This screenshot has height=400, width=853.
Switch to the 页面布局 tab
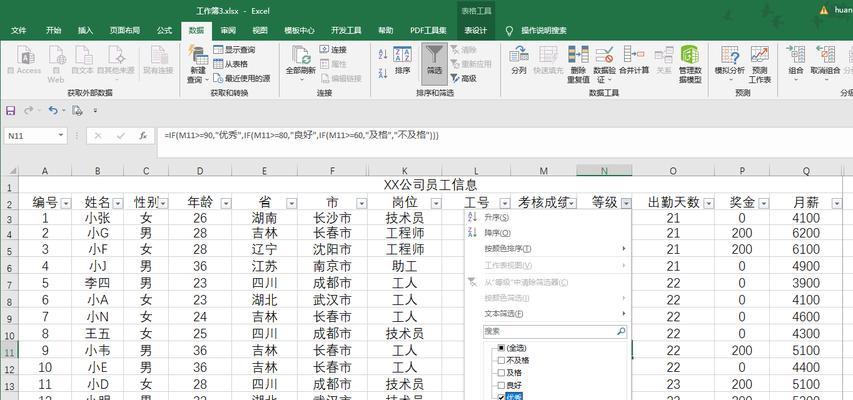tap(125, 30)
